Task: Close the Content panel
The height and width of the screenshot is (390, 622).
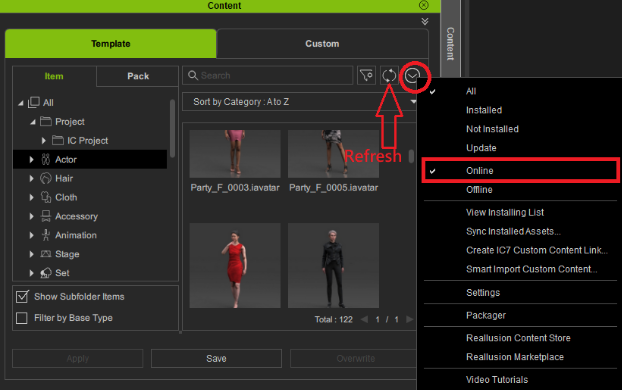Action: tap(424, 5)
